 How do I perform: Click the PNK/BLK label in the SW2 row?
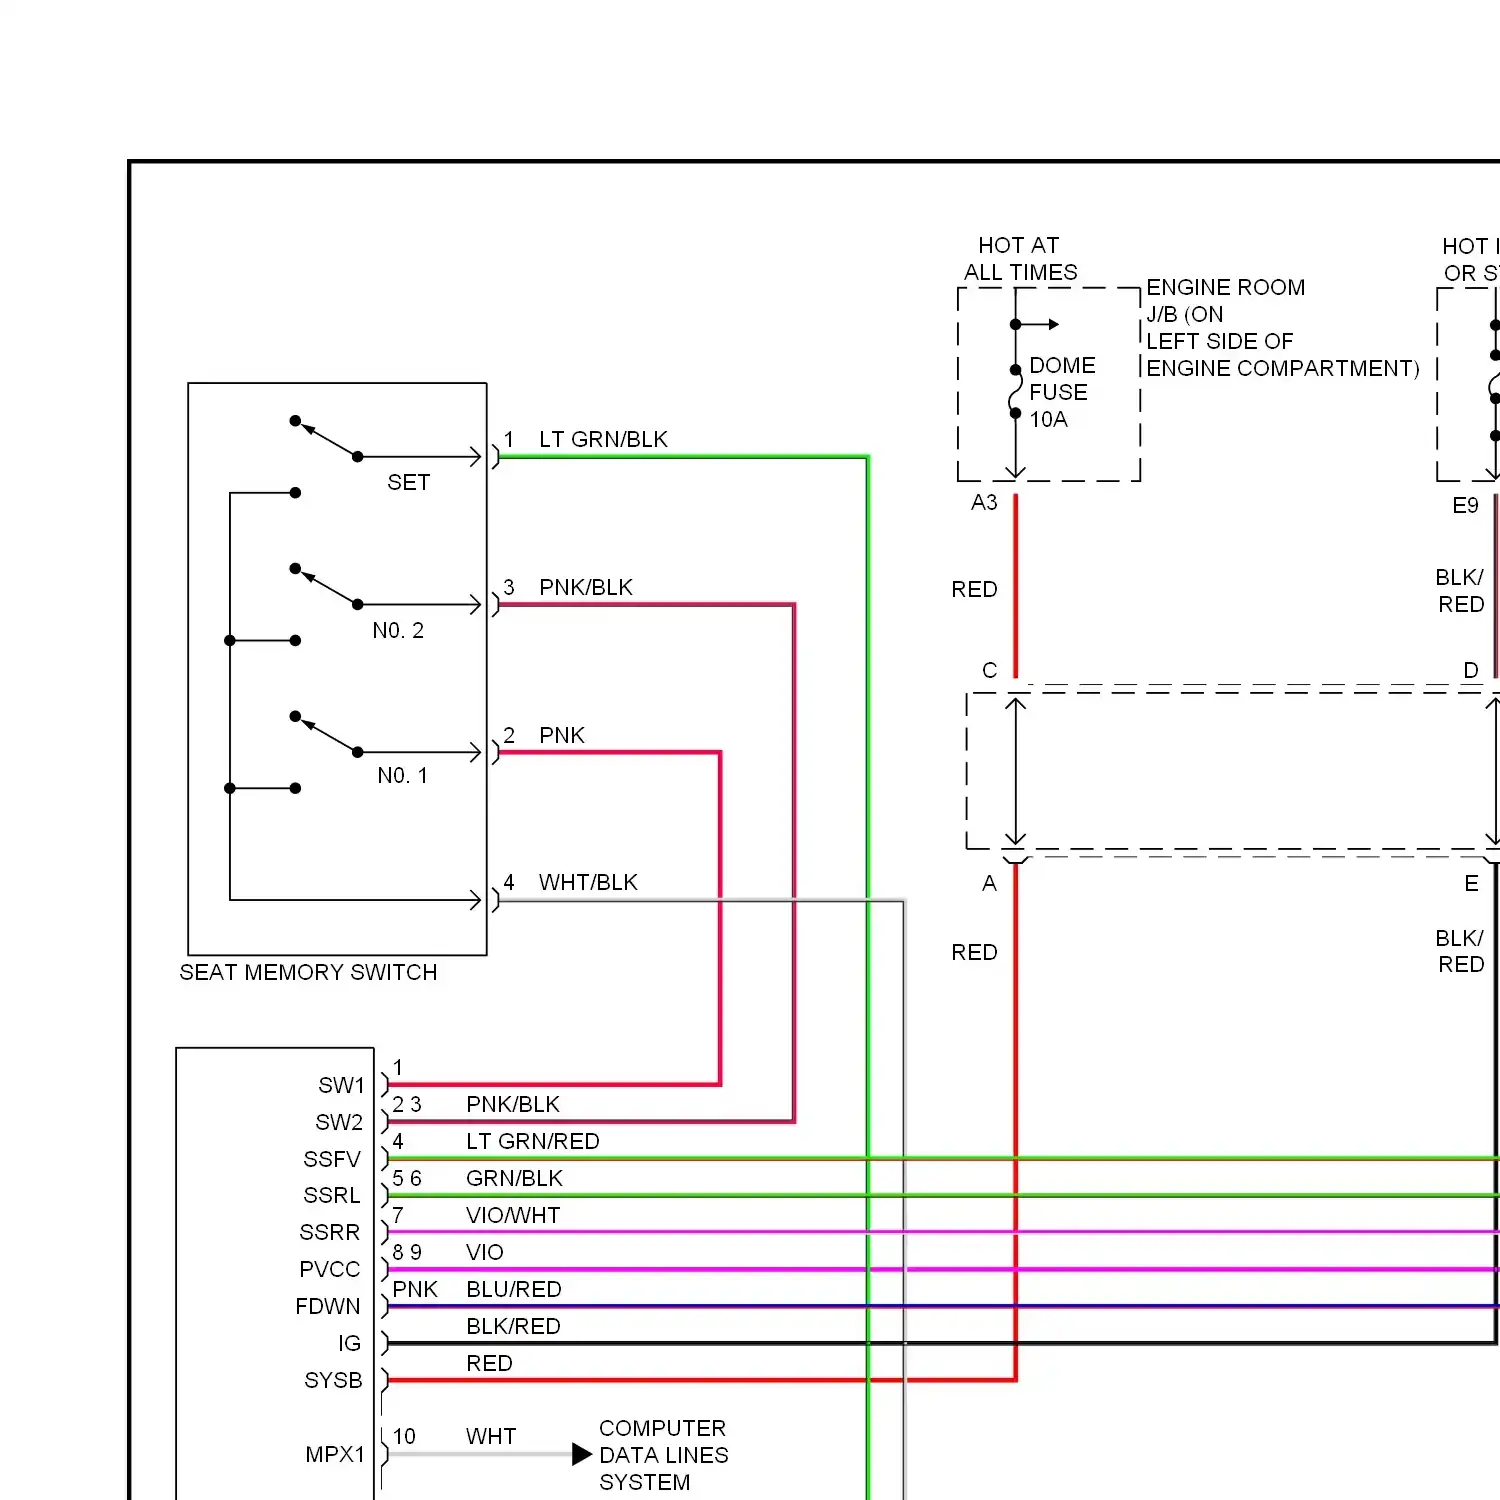tap(513, 1104)
